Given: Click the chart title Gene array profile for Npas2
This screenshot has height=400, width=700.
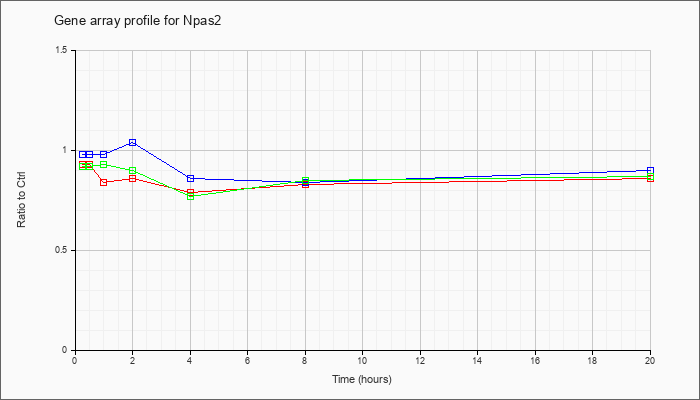Looking at the screenshot, I should pos(138,21).
